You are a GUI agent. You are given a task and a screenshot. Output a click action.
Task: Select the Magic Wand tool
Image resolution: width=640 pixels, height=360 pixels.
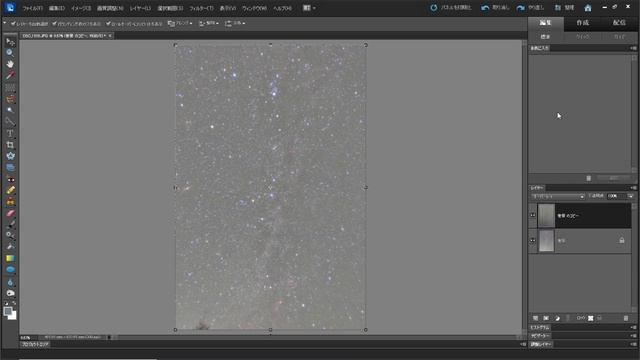10,110
